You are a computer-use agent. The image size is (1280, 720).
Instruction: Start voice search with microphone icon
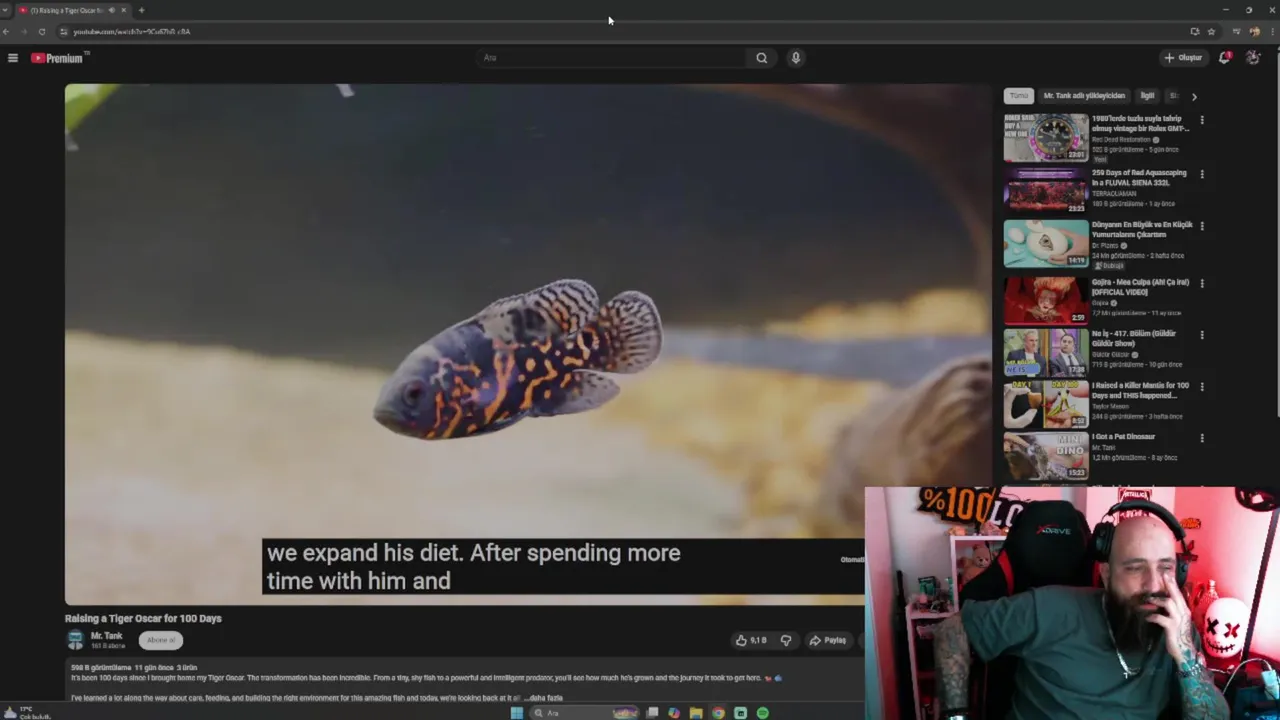click(796, 58)
